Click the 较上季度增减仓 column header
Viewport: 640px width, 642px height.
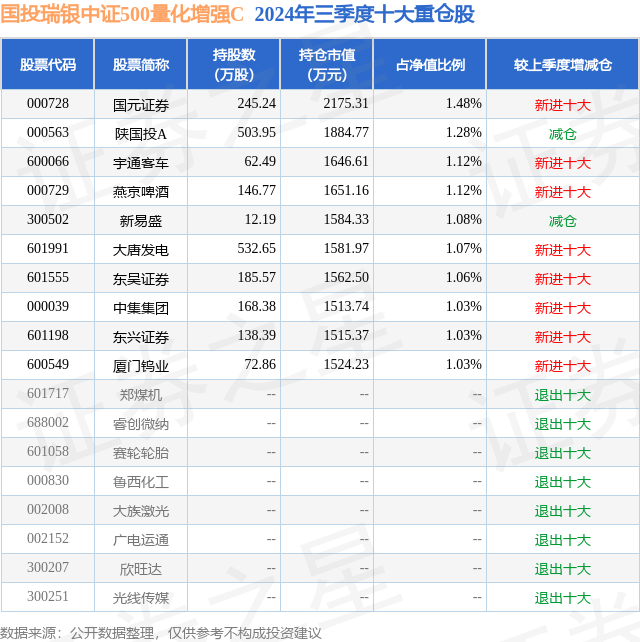[563, 65]
